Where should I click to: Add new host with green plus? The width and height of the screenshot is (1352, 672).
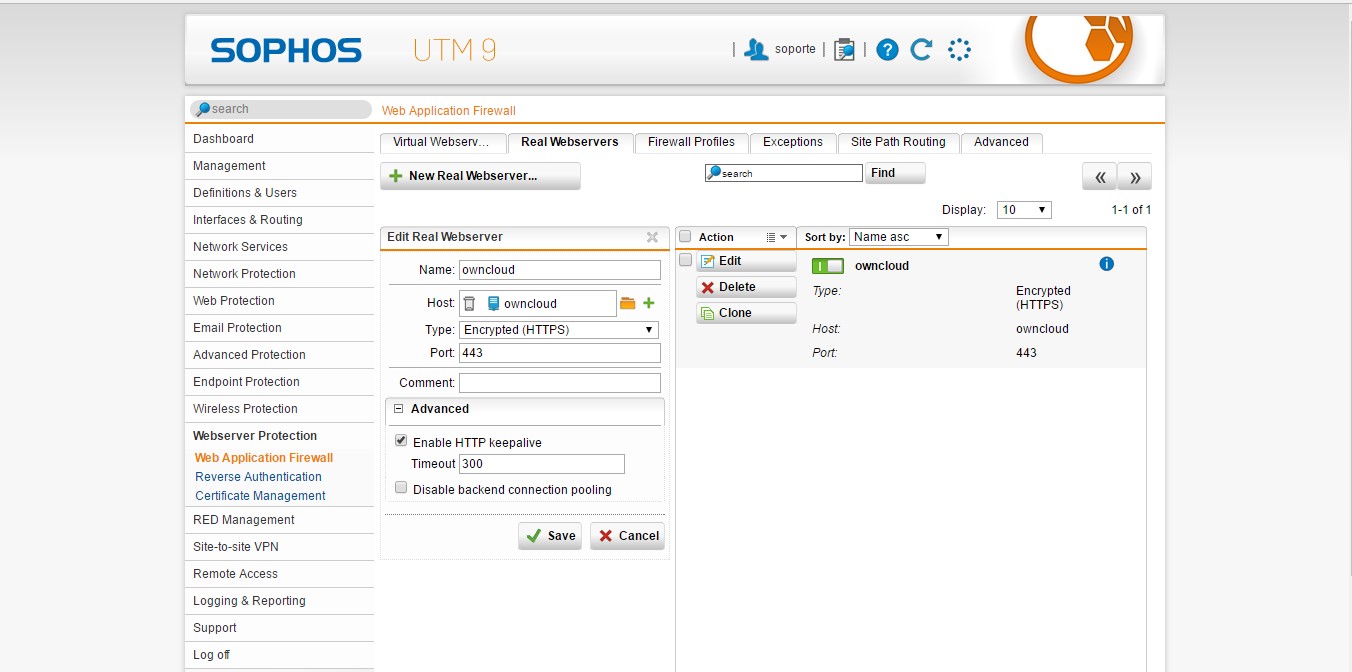click(648, 303)
